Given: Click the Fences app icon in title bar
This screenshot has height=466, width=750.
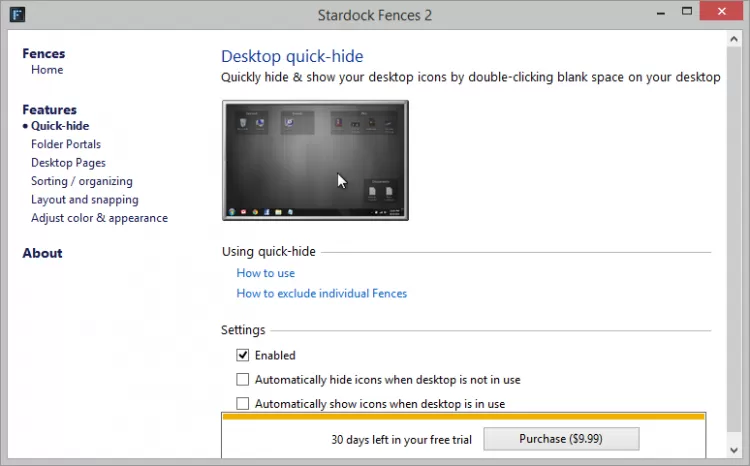Looking at the screenshot, I should 16,15.
